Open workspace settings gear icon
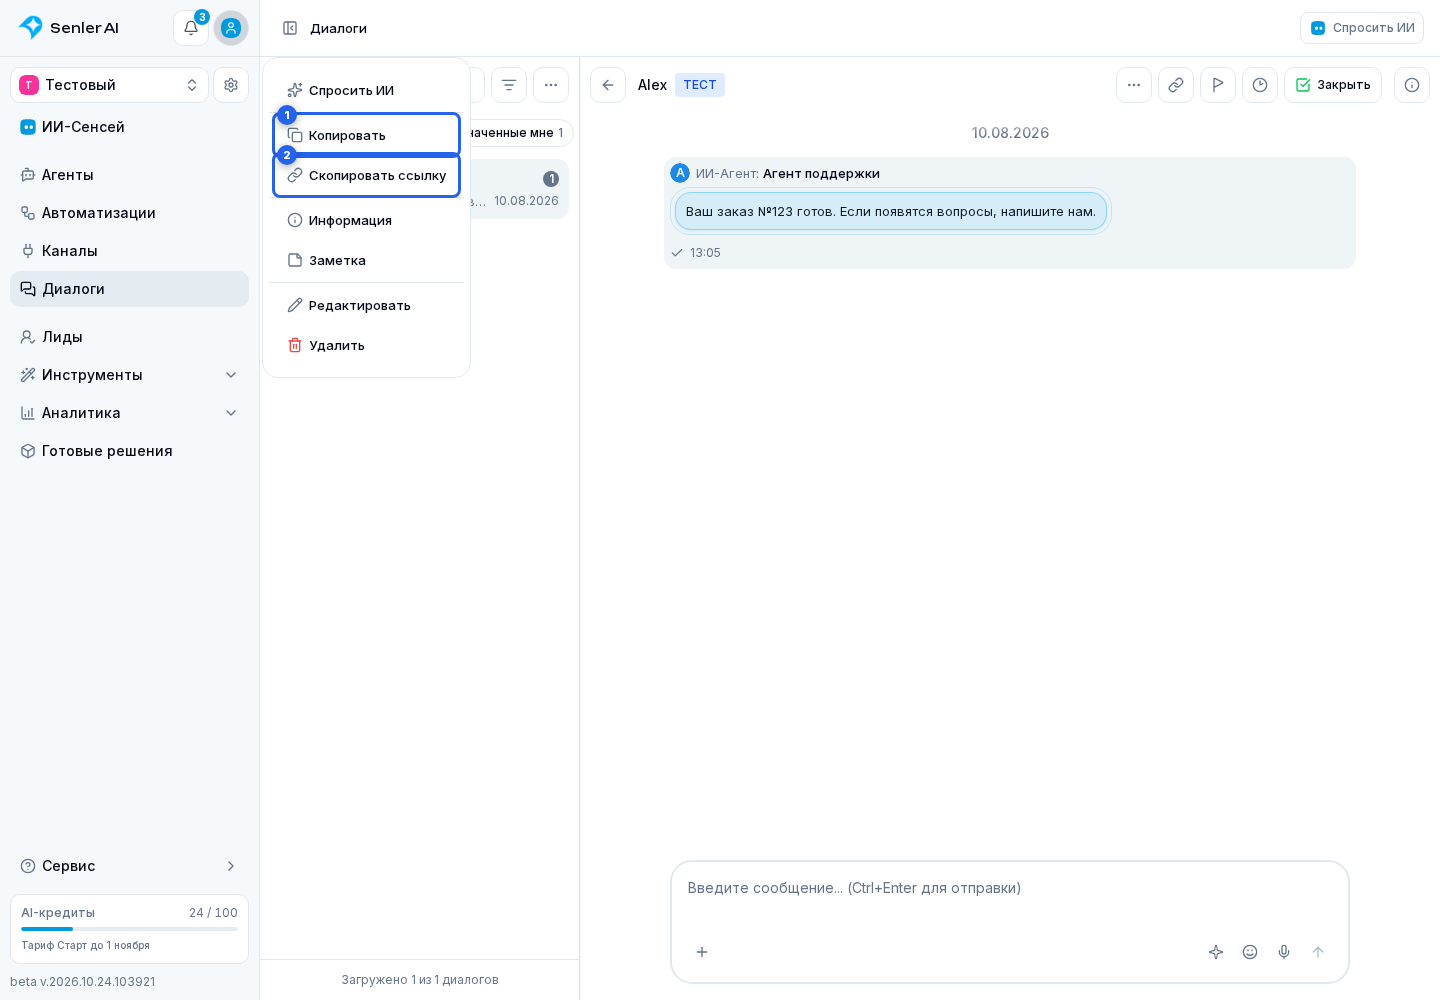Image resolution: width=1440 pixels, height=1000 pixels. [x=231, y=85]
